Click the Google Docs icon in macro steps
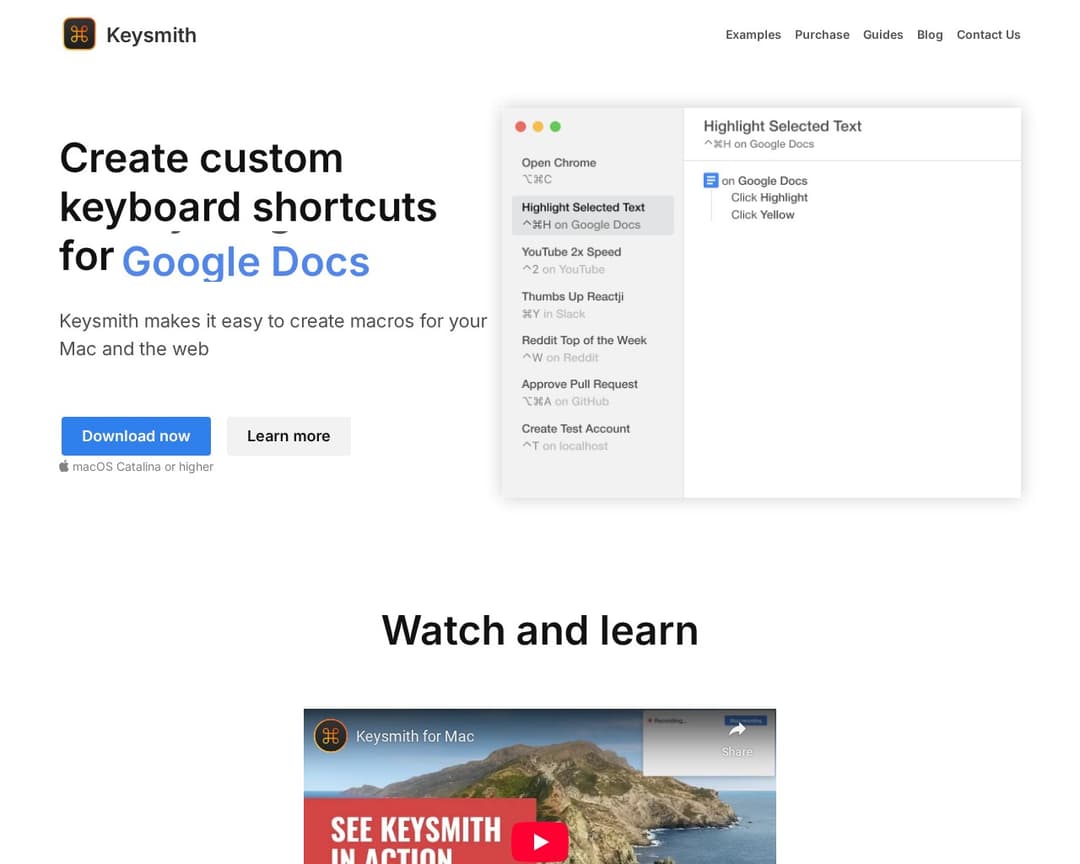This screenshot has width=1080, height=864. (x=711, y=180)
